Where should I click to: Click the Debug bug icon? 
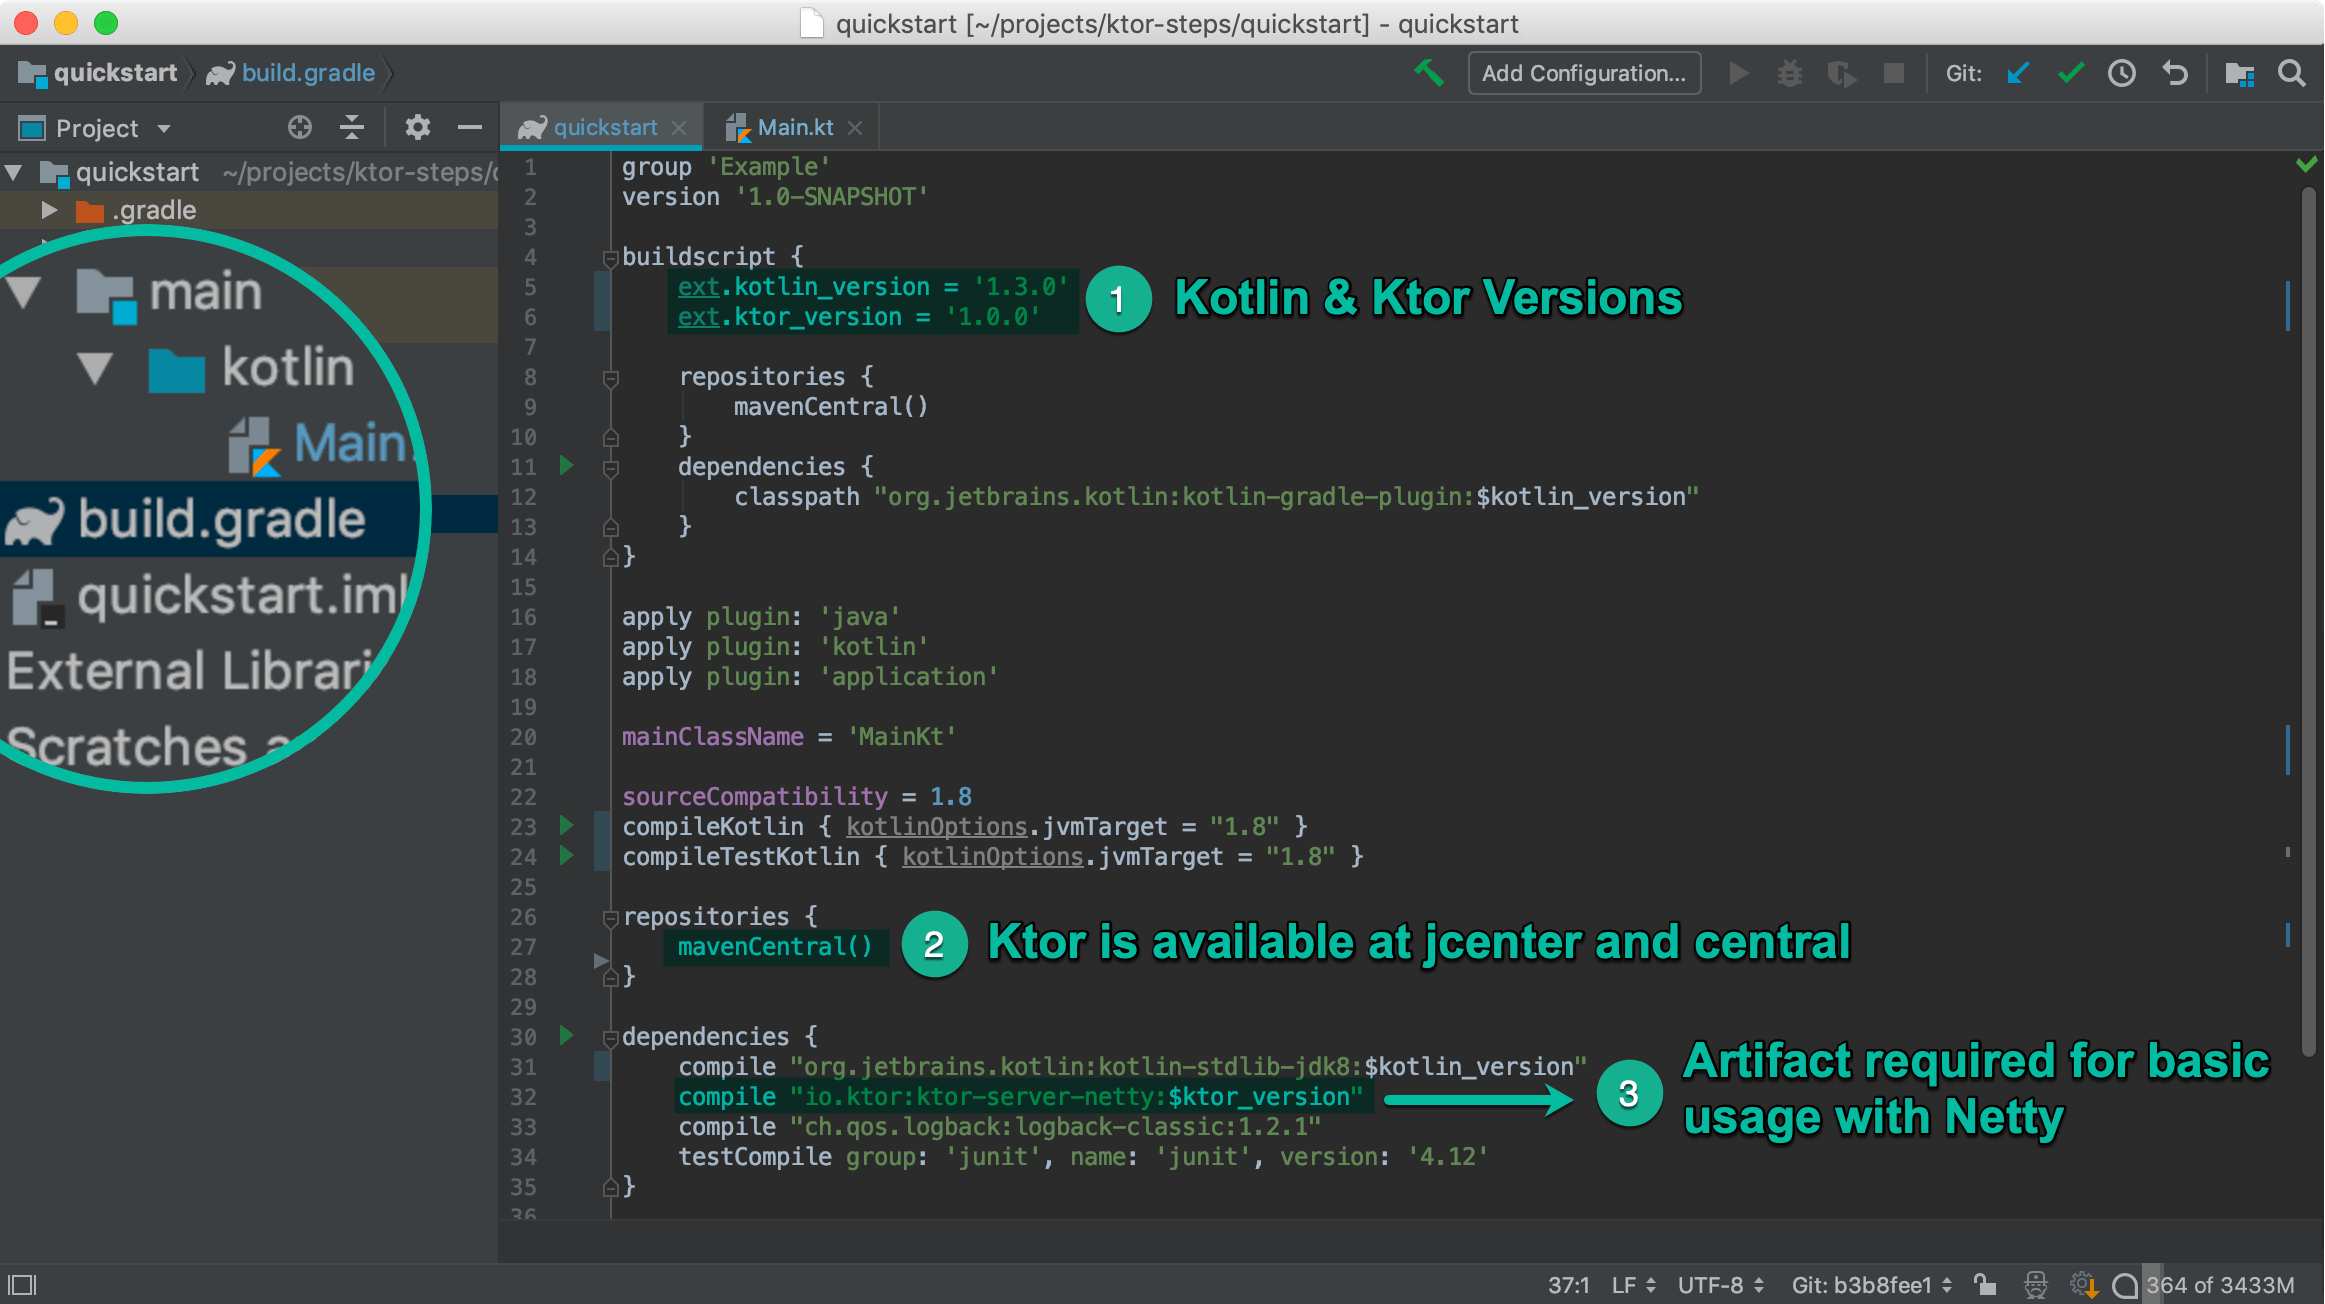pyautogui.click(x=1790, y=73)
